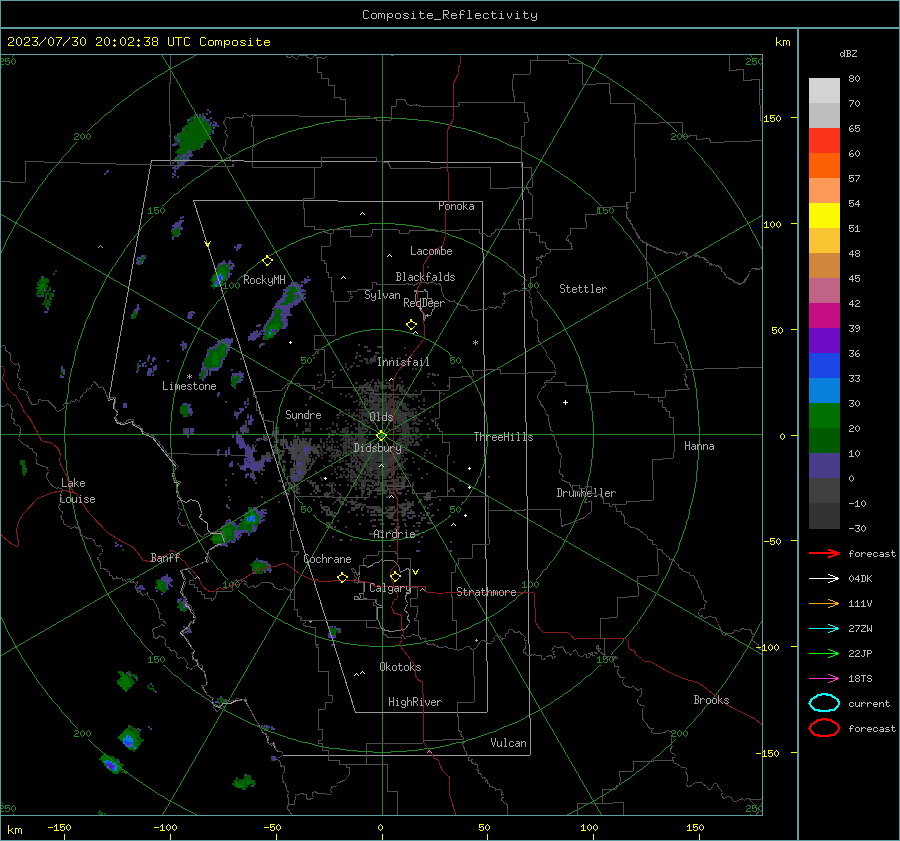
Task: Select the yellow diamond marker below RedDeer
Action: pos(412,325)
